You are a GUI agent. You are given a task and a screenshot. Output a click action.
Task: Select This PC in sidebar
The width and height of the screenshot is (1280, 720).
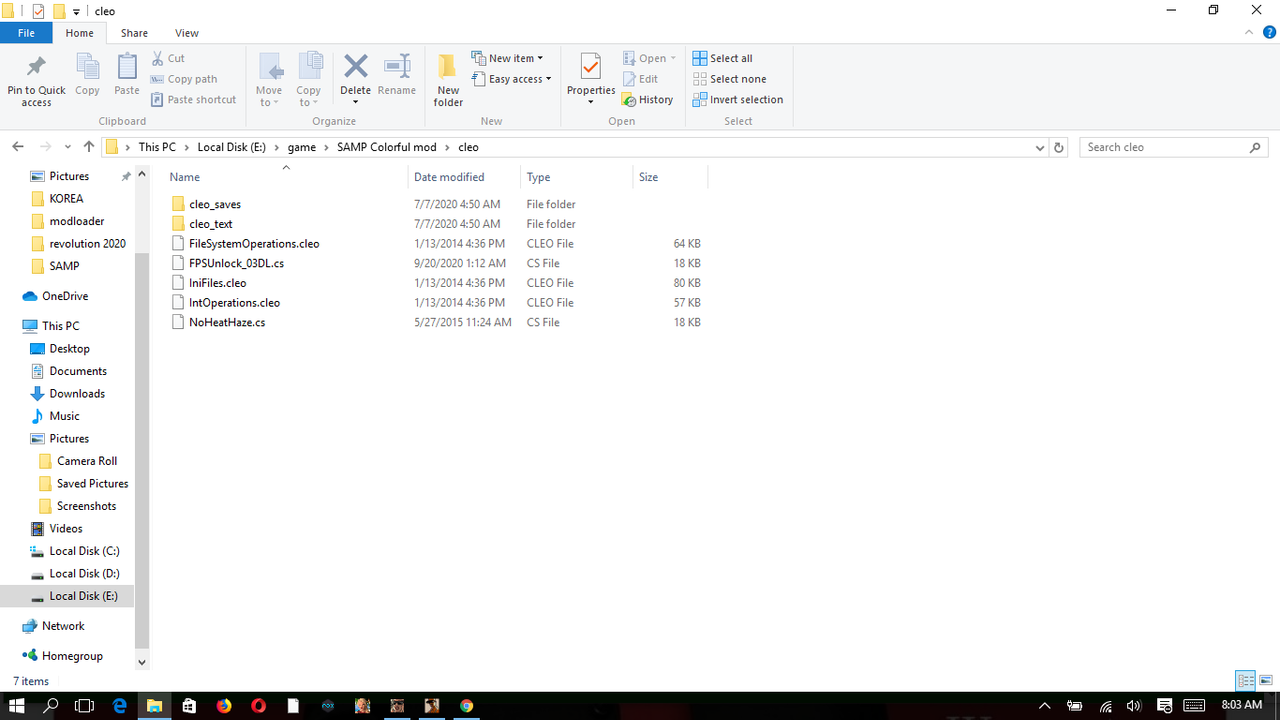pos(60,326)
